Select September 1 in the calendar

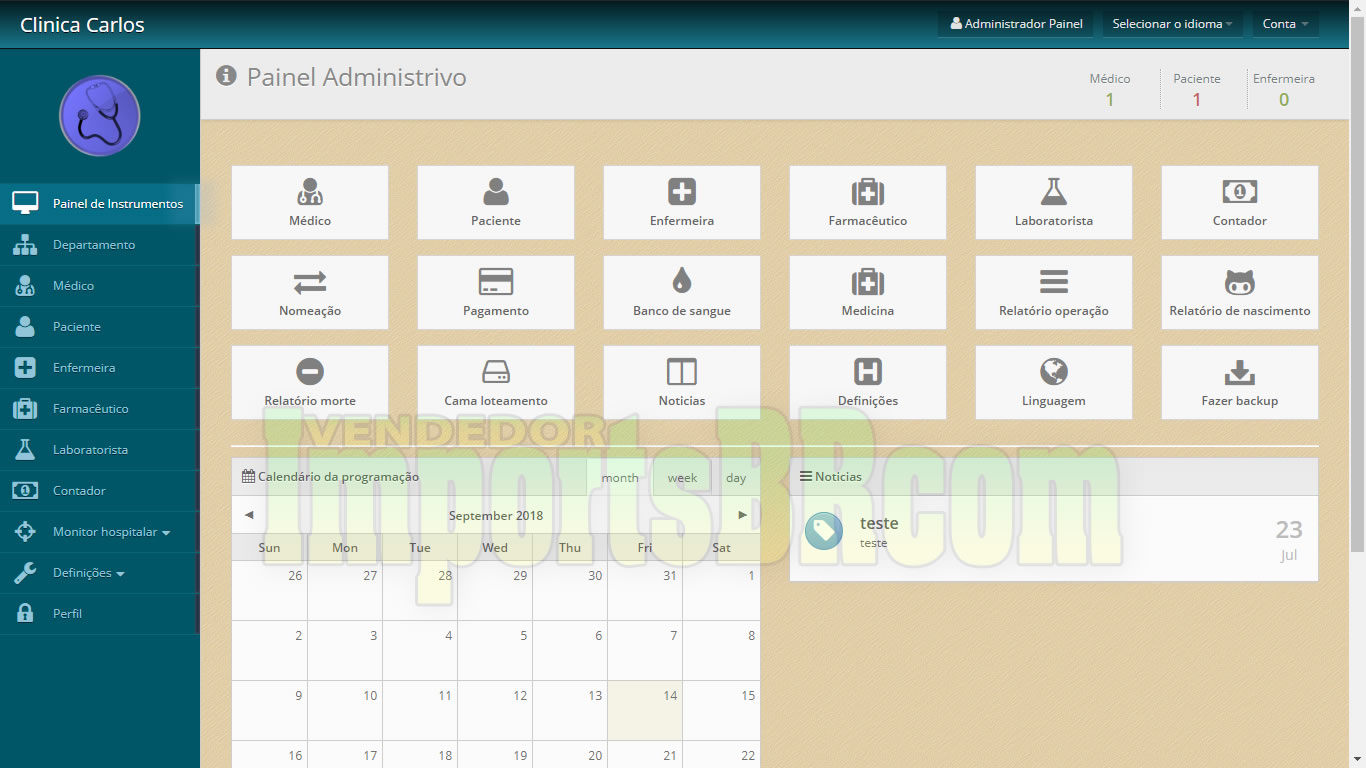tap(721, 590)
